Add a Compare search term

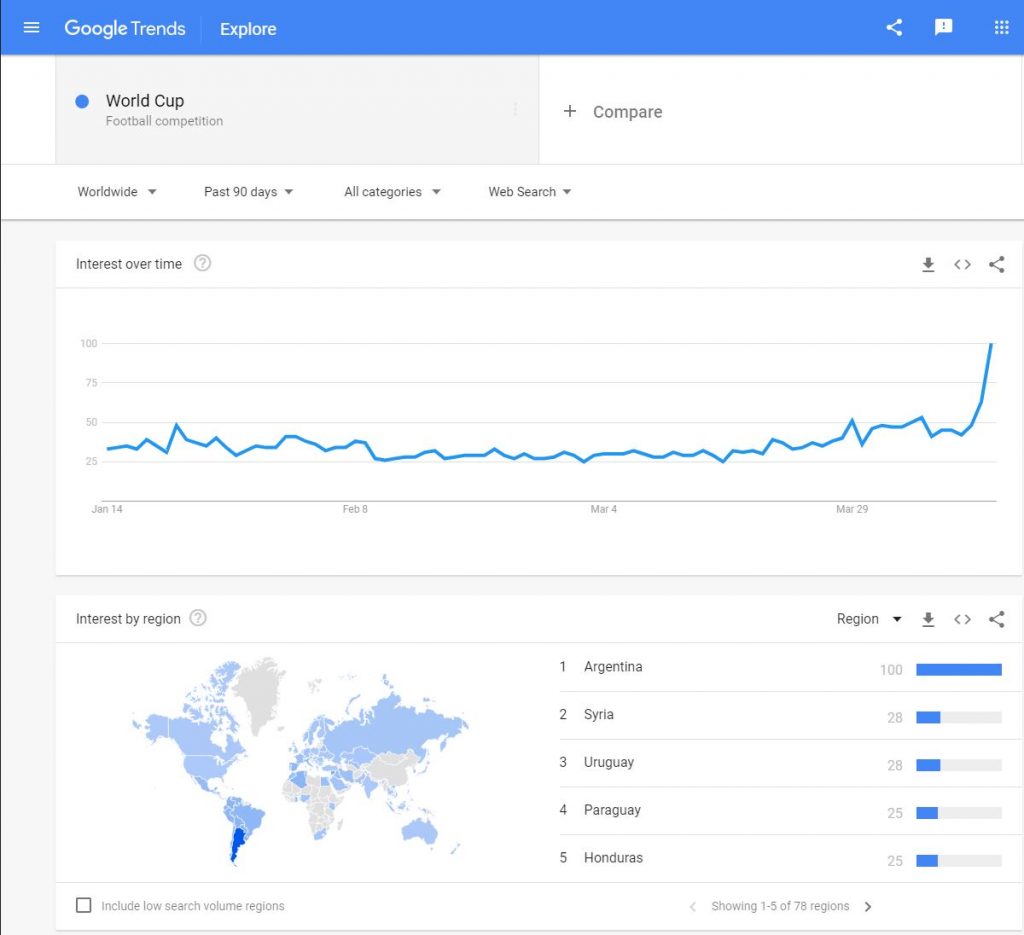click(613, 112)
